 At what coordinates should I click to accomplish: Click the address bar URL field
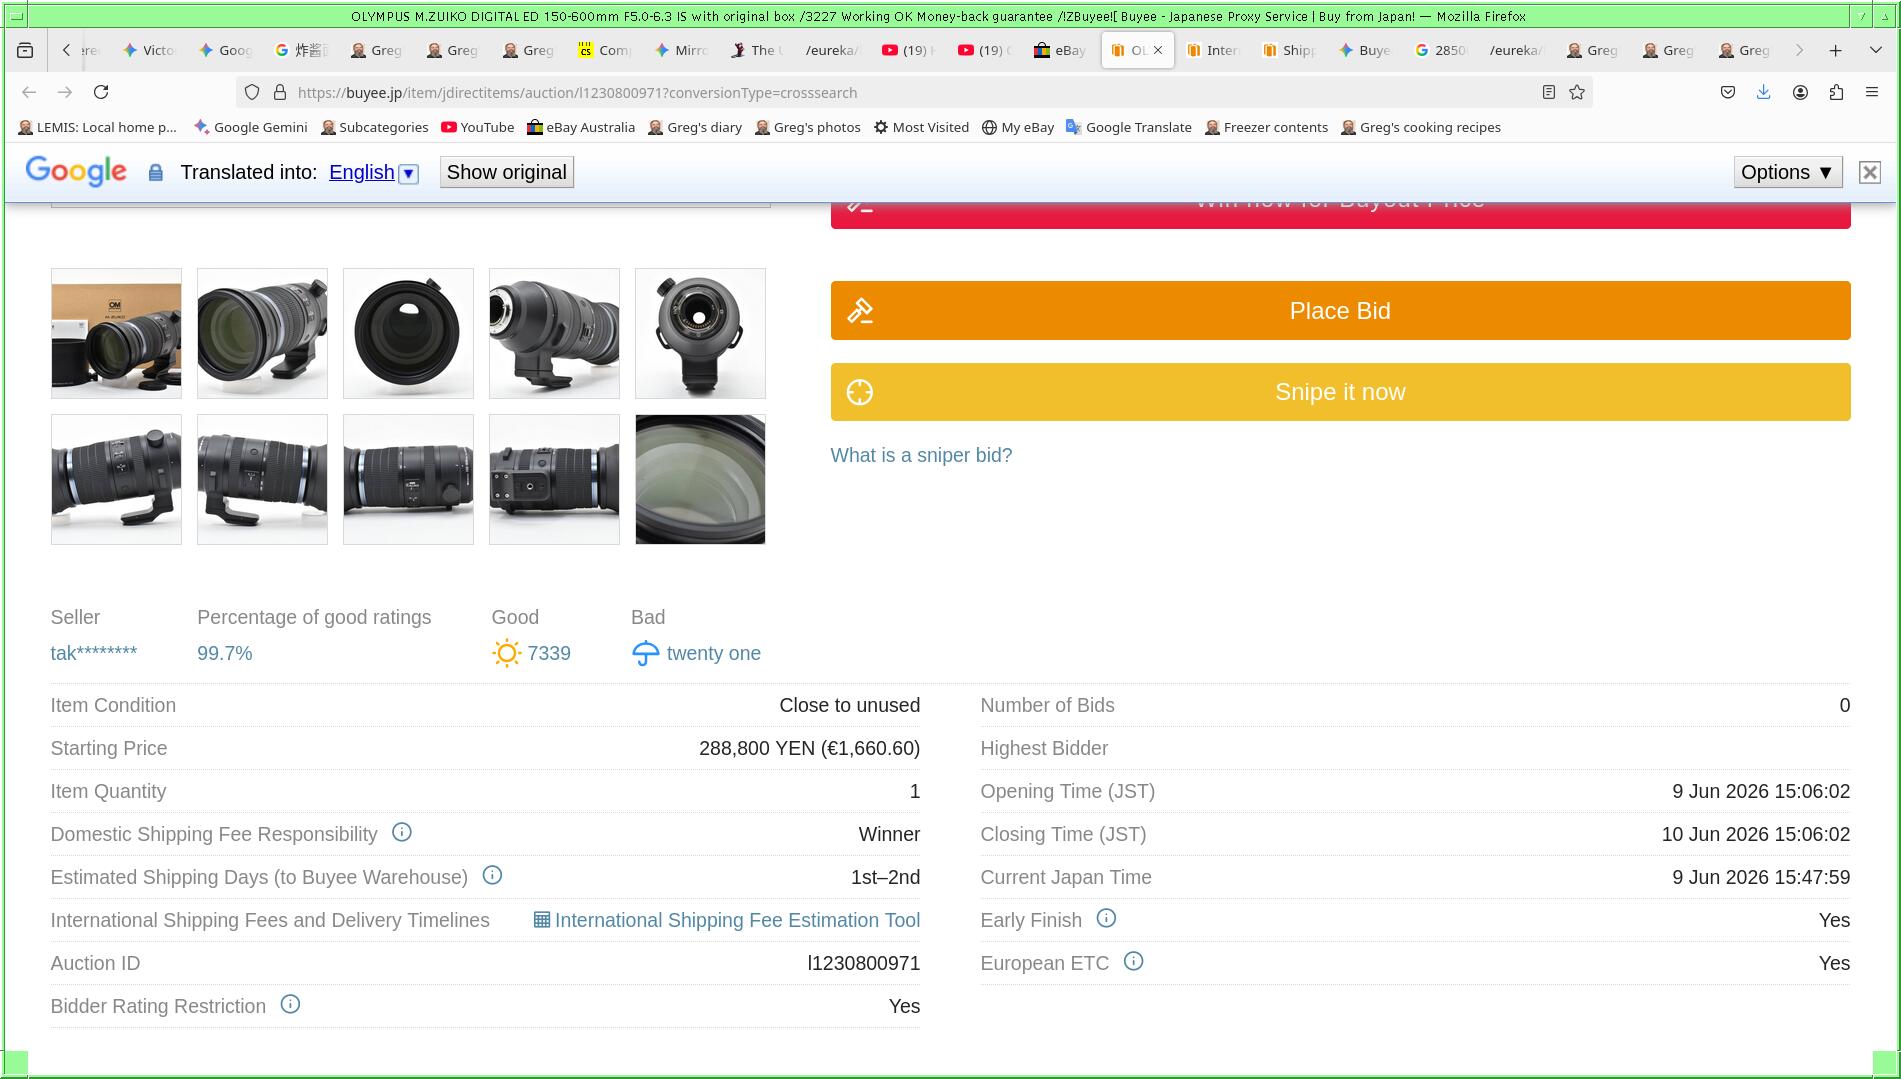[915, 92]
